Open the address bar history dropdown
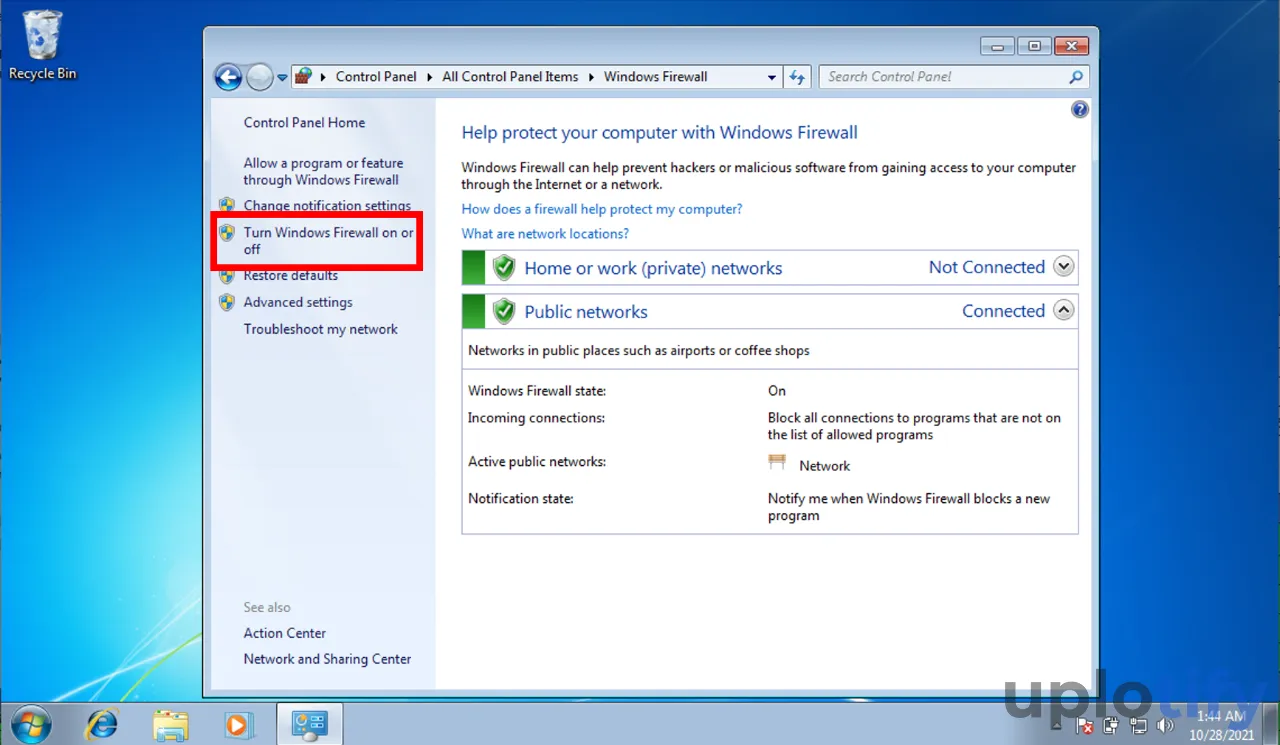The width and height of the screenshot is (1280, 745). click(x=772, y=77)
